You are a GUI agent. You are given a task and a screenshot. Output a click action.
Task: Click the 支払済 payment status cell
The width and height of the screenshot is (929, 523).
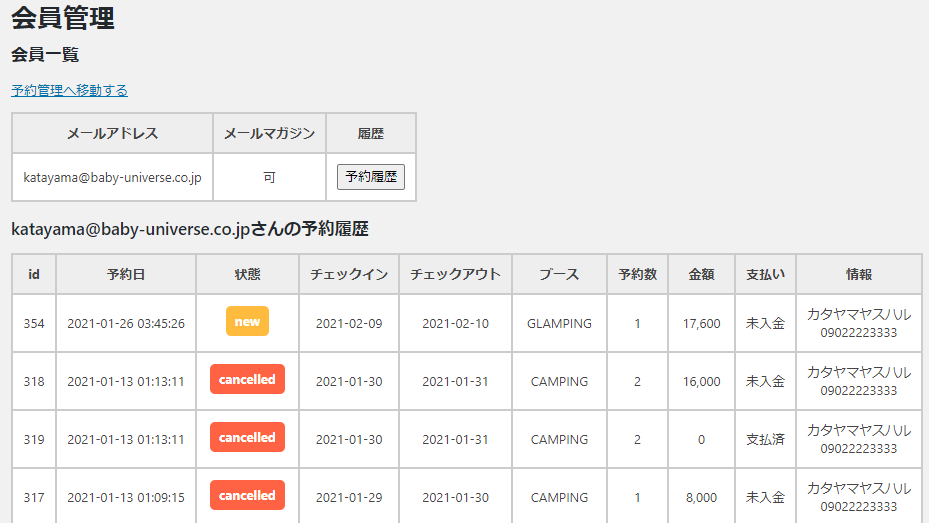[765, 439]
